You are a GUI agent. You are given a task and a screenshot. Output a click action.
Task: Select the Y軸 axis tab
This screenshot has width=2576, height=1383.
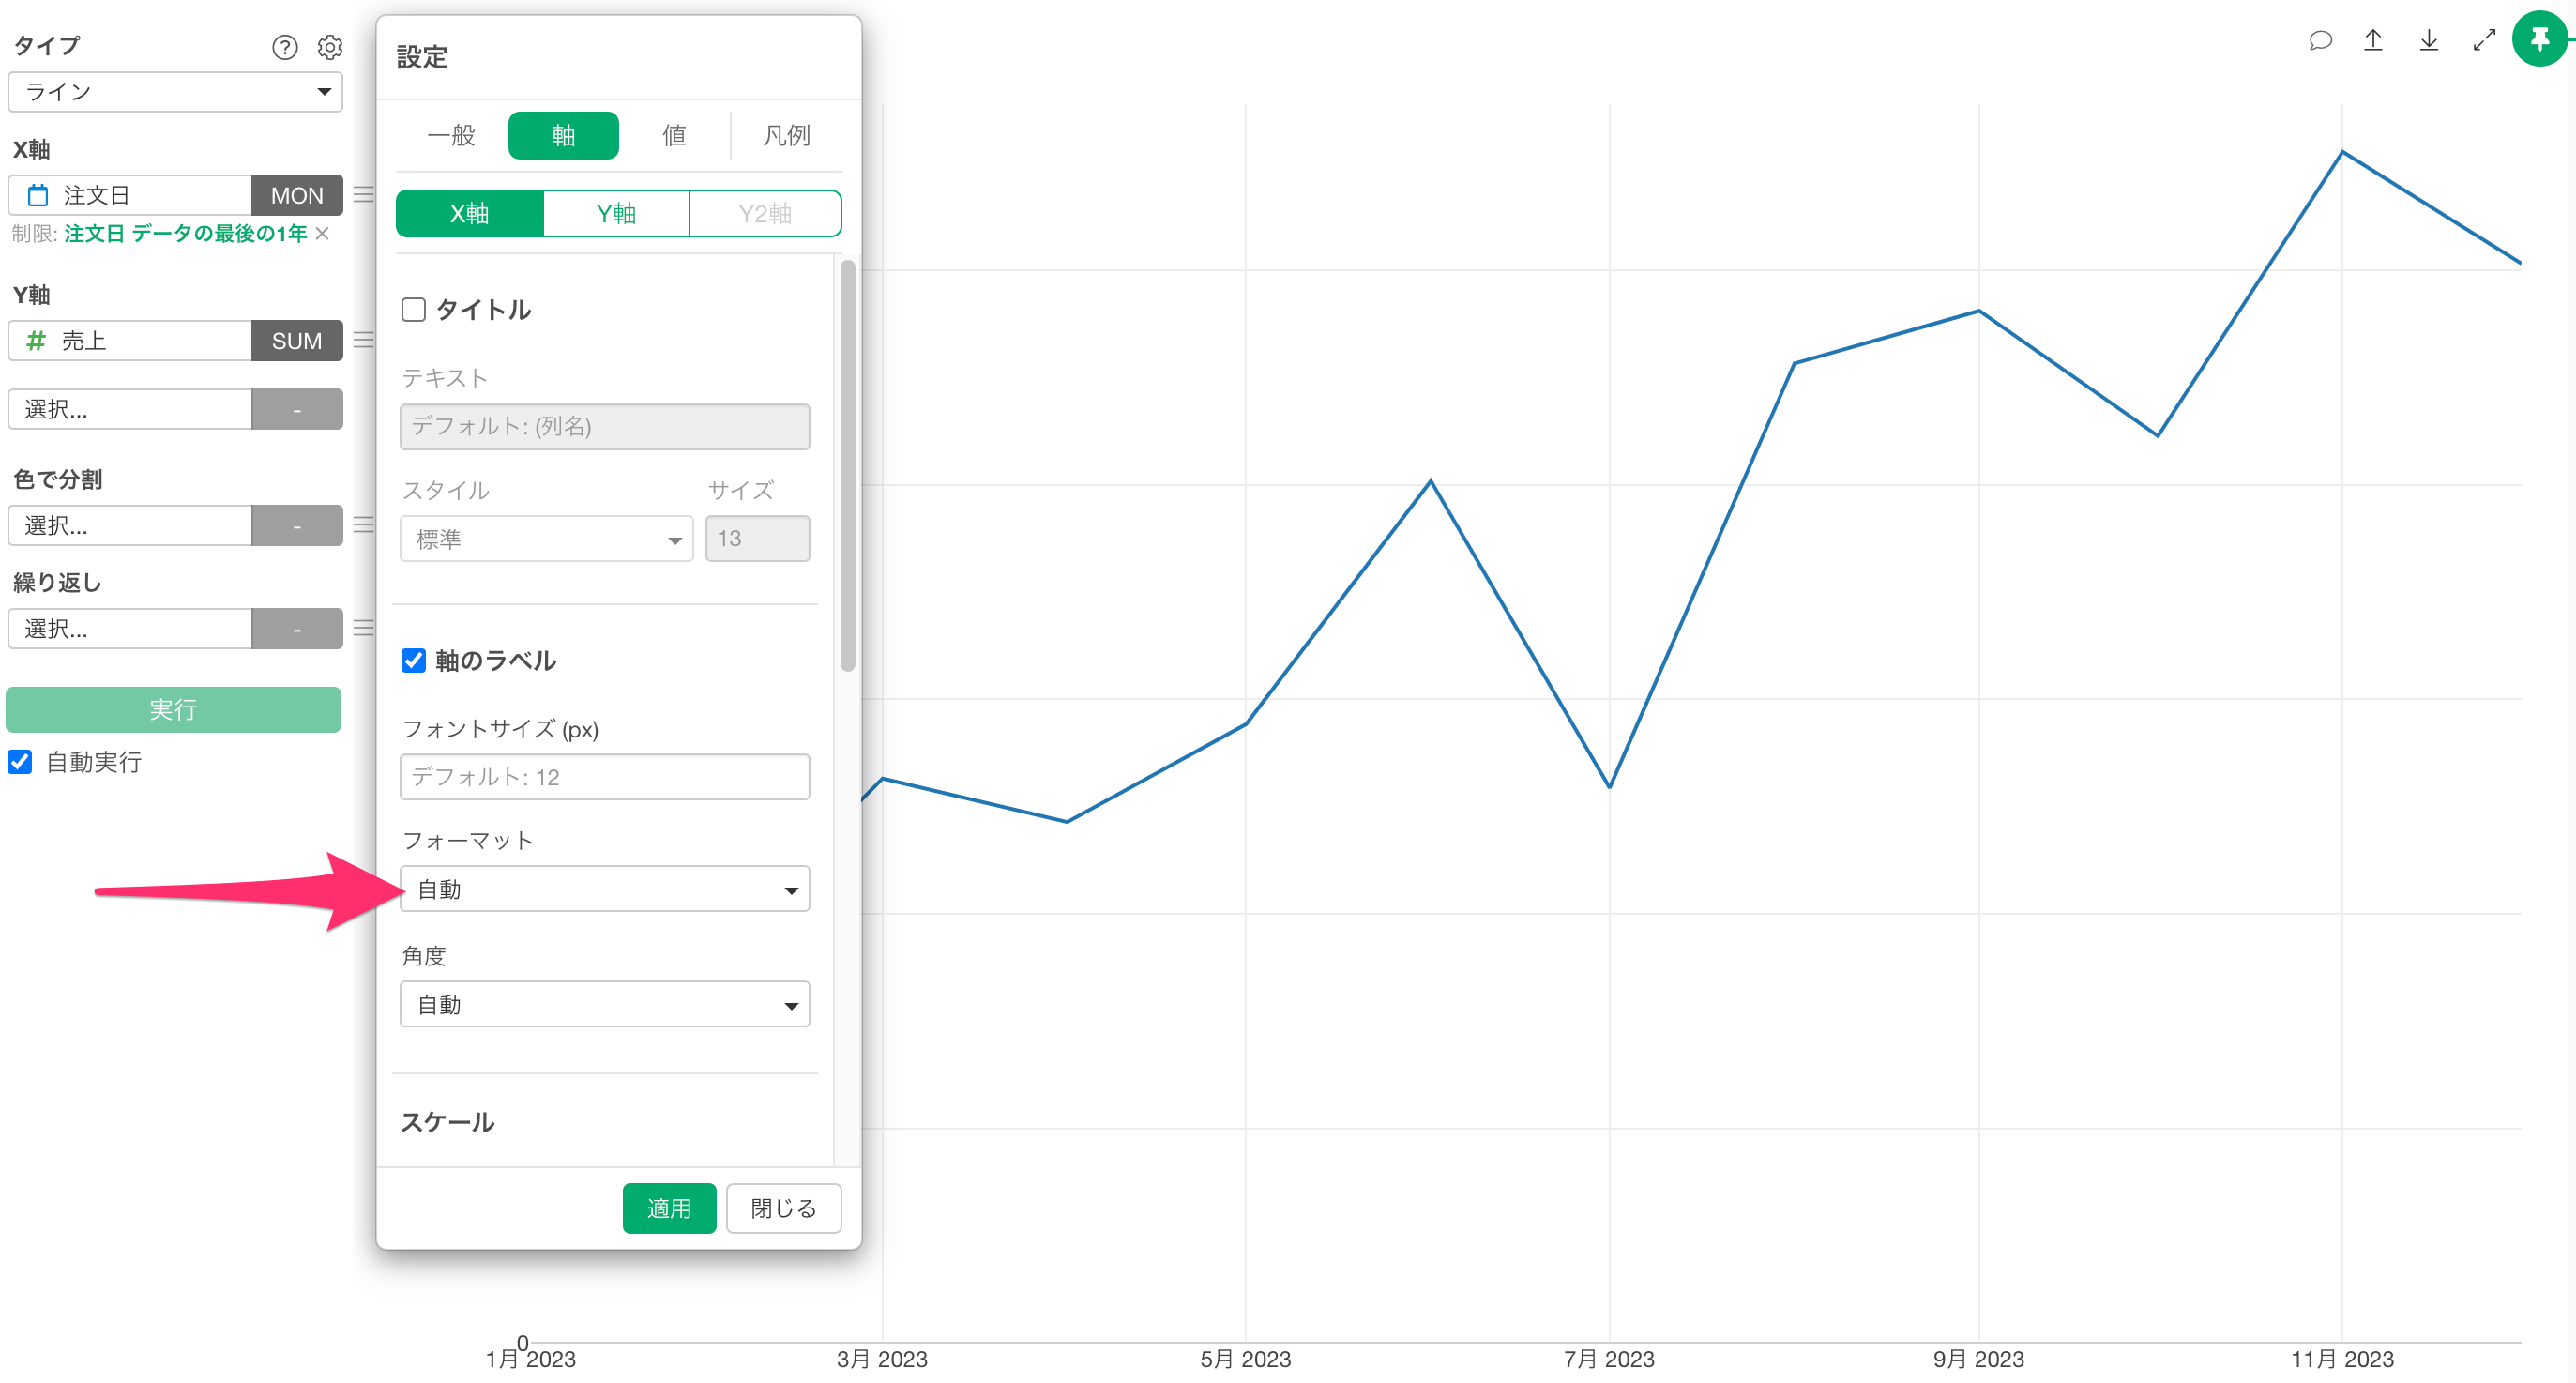click(x=616, y=213)
